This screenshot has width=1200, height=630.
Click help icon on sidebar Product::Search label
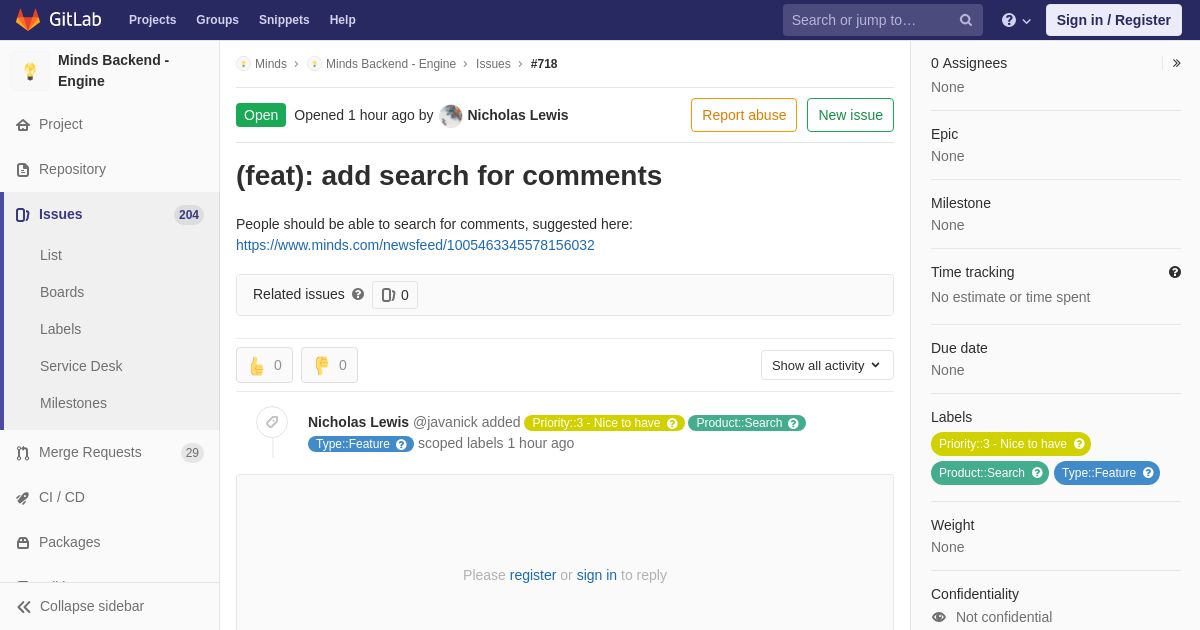(1037, 473)
